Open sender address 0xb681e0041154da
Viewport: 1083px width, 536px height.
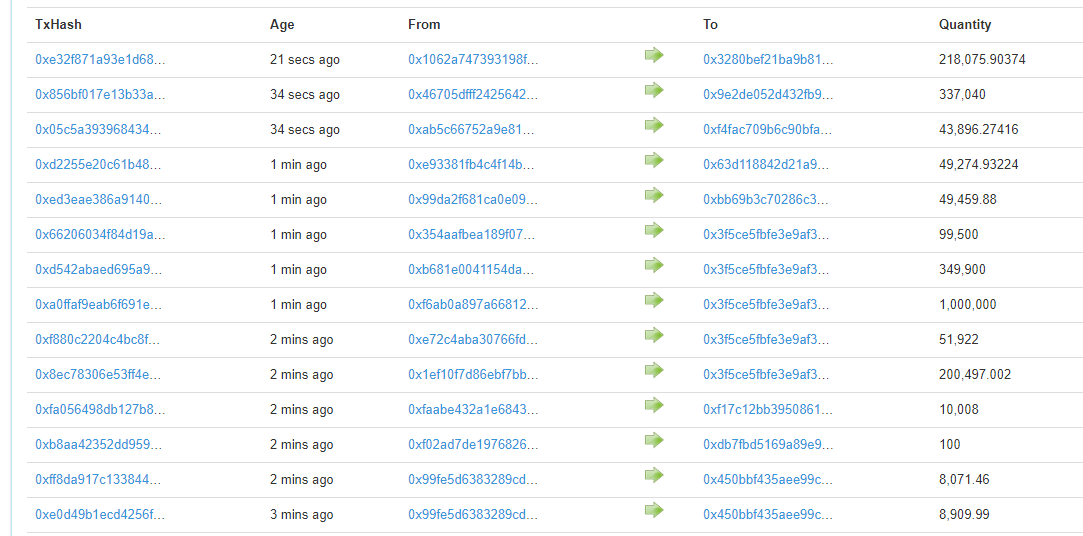[x=472, y=270]
